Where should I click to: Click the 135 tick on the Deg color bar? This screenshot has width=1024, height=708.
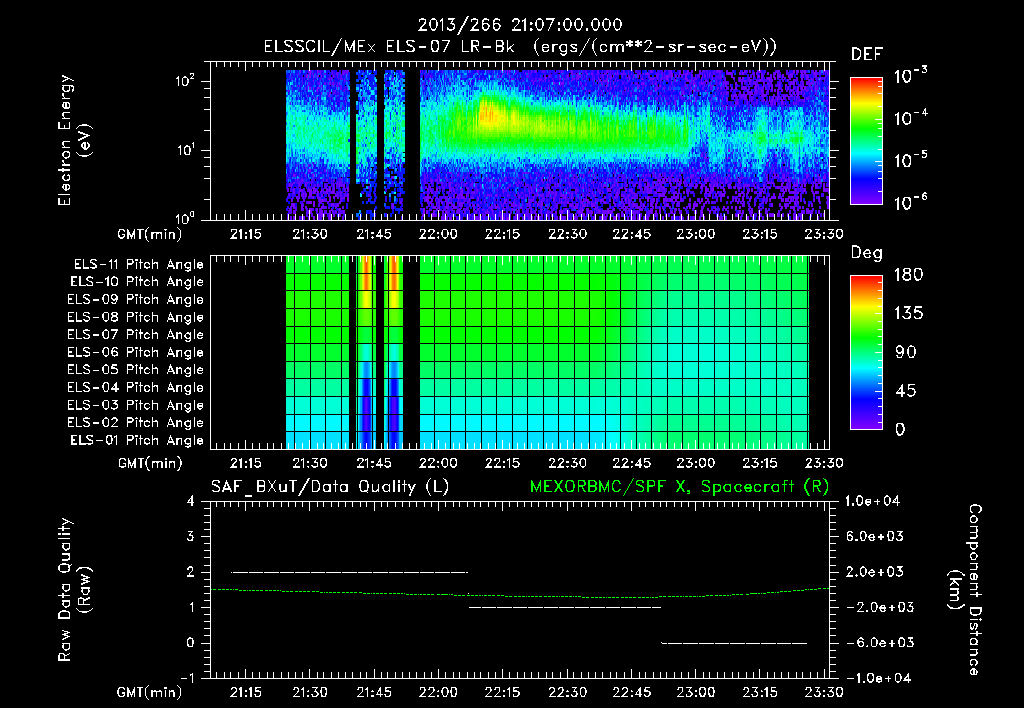pyautogui.click(x=908, y=314)
